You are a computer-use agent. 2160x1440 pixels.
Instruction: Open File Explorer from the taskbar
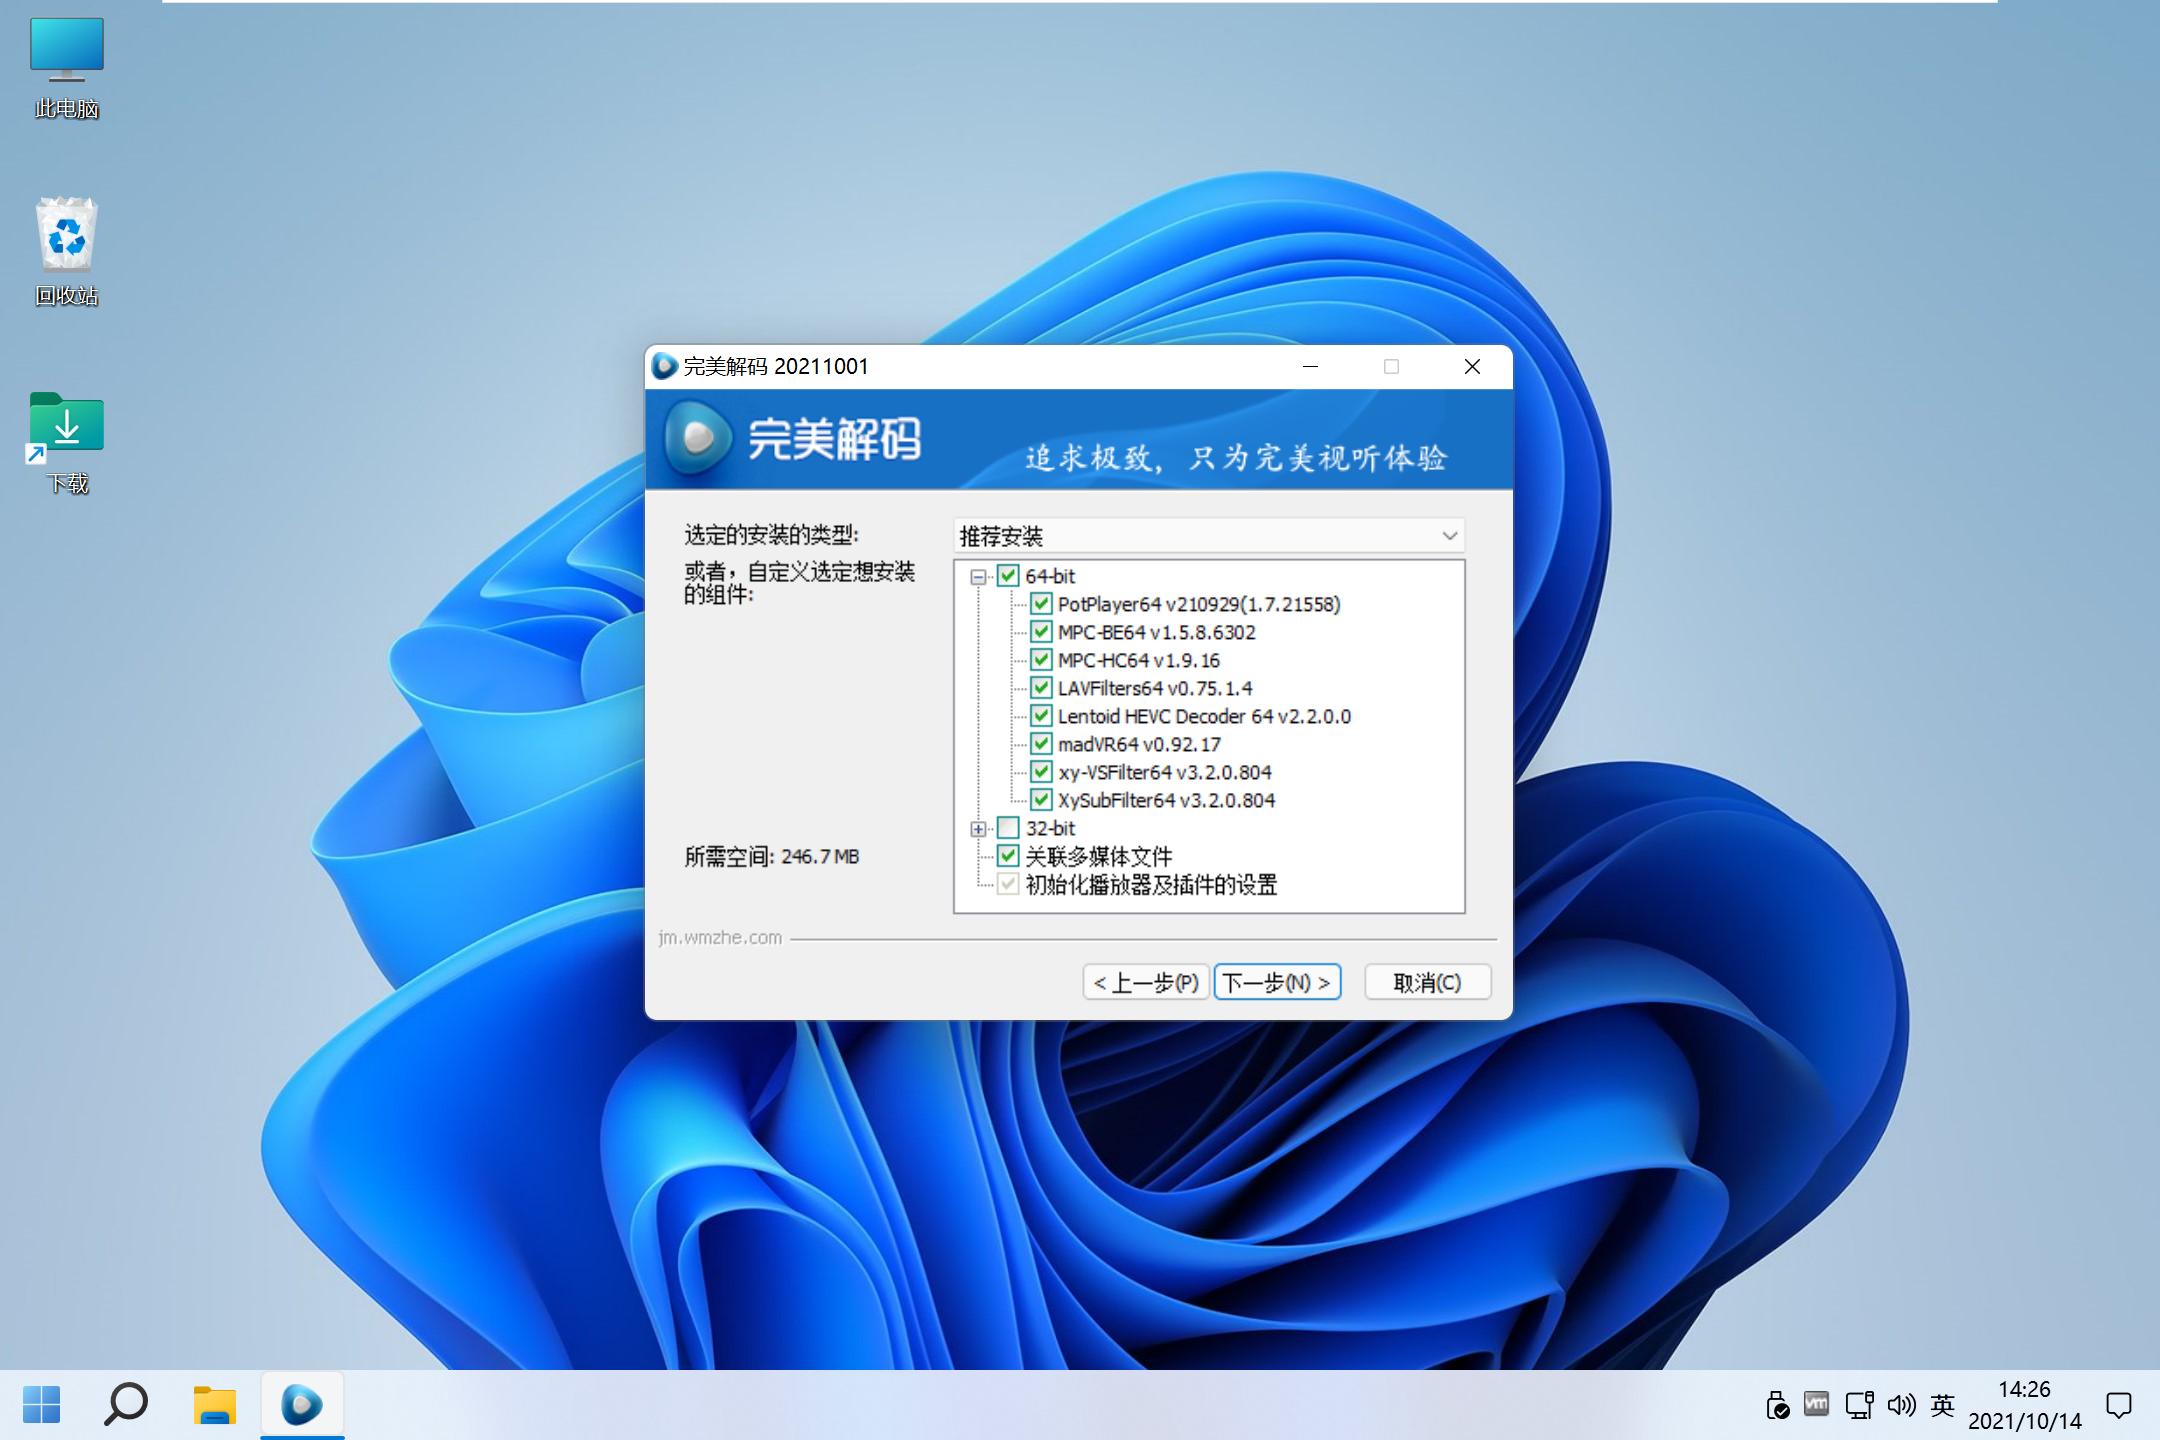213,1404
